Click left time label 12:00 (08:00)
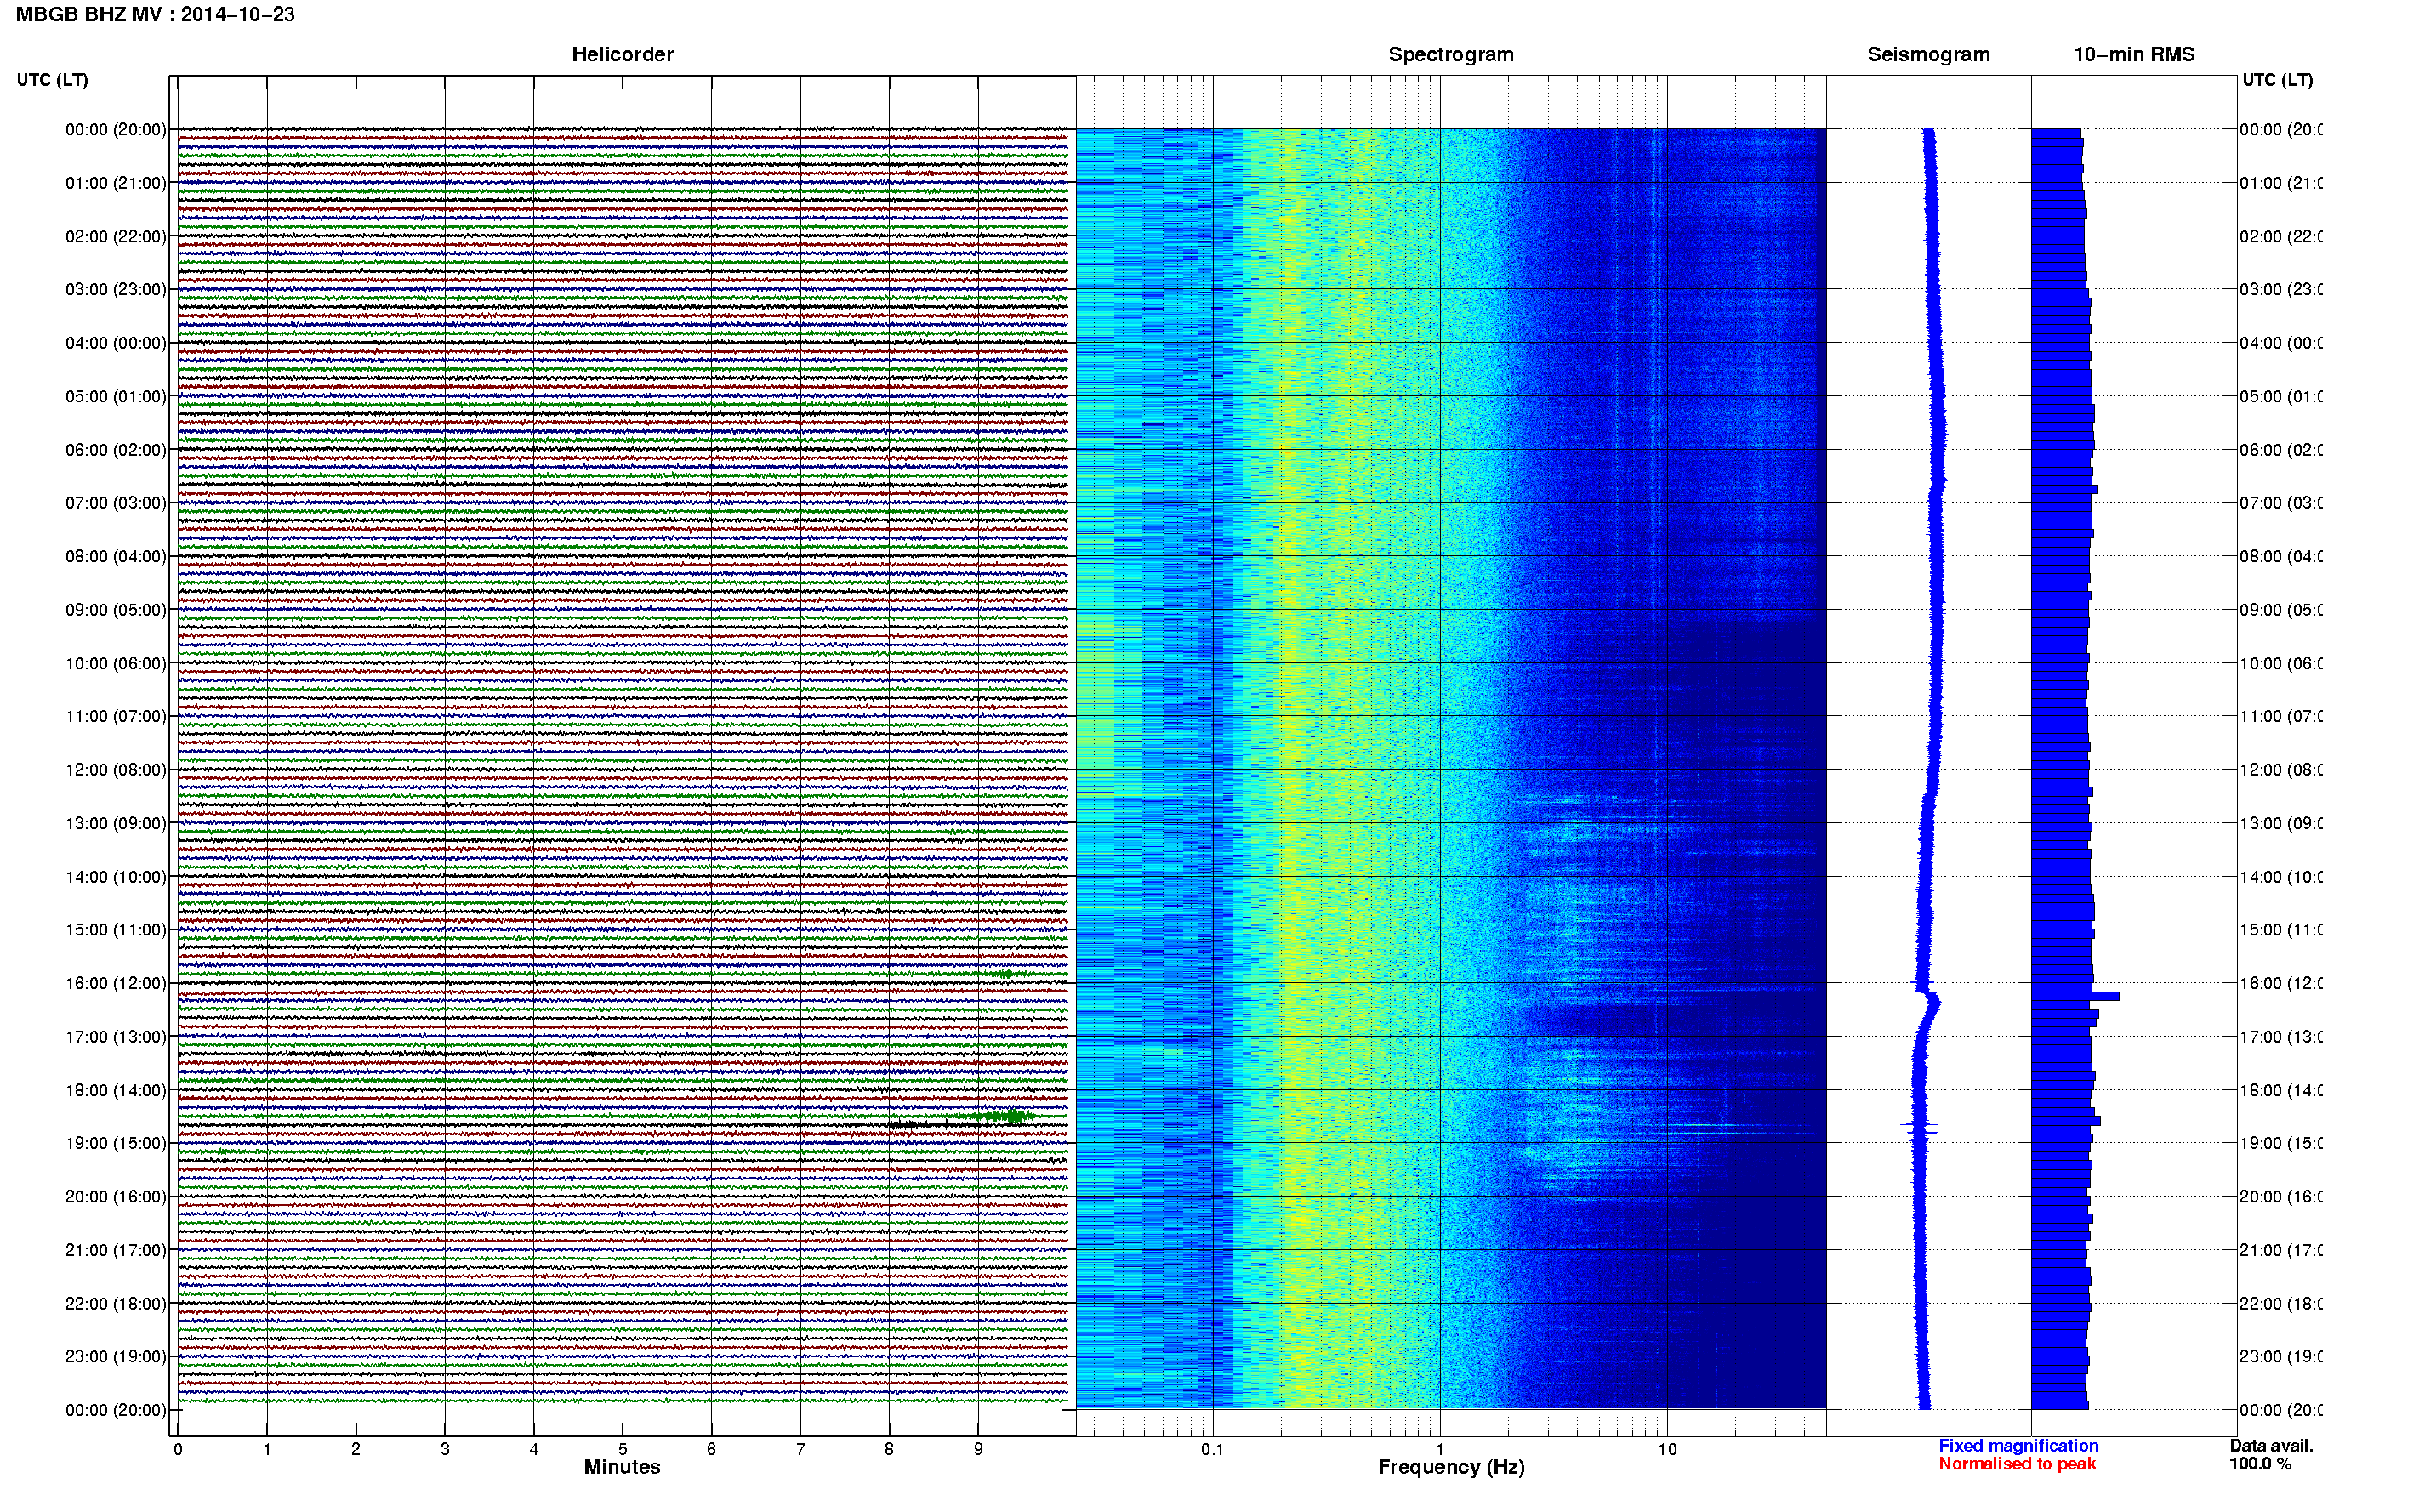This screenshot has height=1512, width=2419. (115, 769)
